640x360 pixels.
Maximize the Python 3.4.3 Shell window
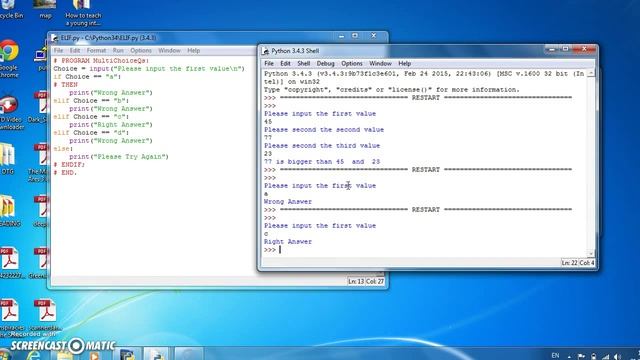[566, 49]
